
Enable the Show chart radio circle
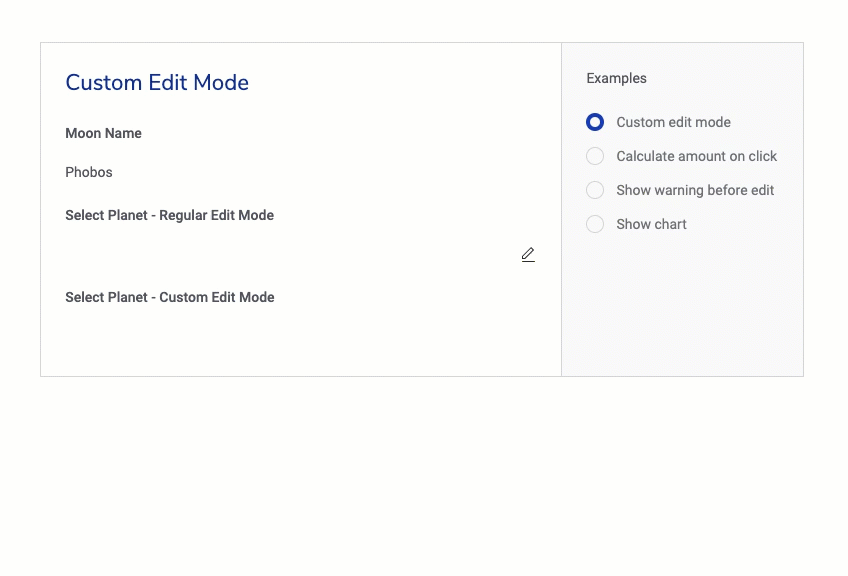pyautogui.click(x=595, y=224)
